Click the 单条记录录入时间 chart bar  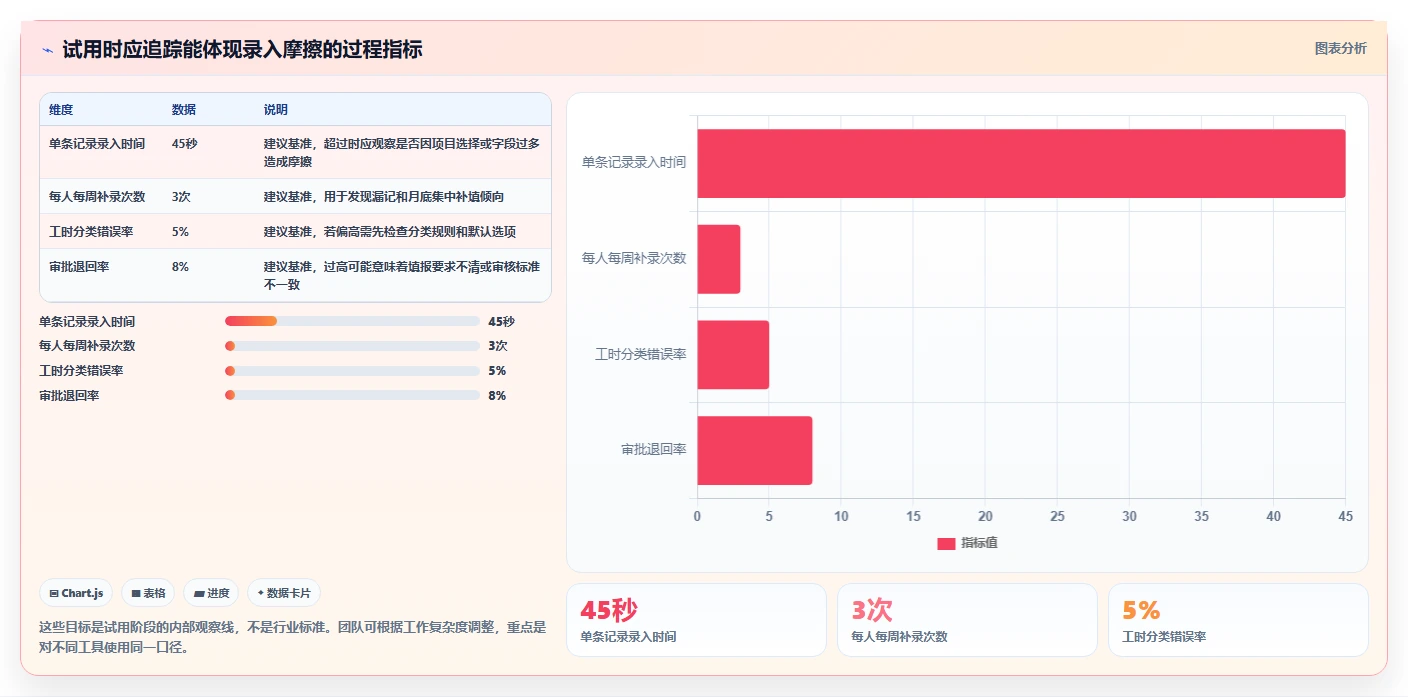coord(1021,163)
